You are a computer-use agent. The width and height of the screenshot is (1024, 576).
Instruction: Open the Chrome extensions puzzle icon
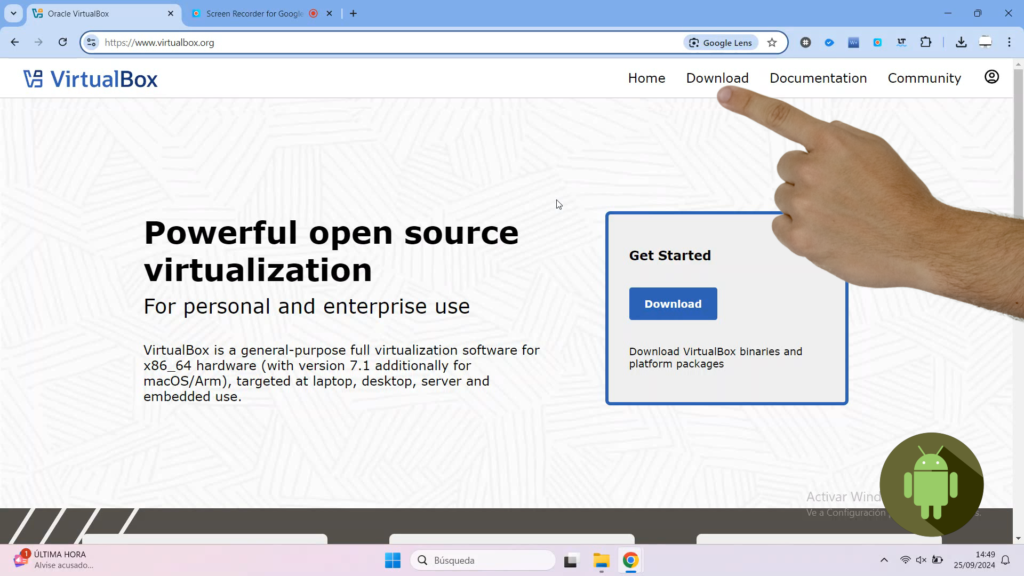926,43
